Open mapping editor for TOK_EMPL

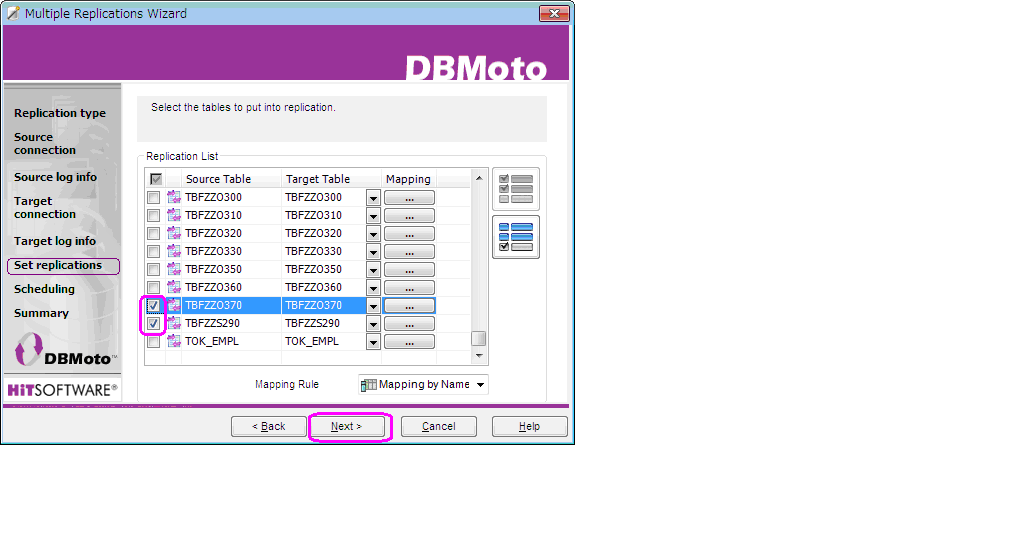409,342
